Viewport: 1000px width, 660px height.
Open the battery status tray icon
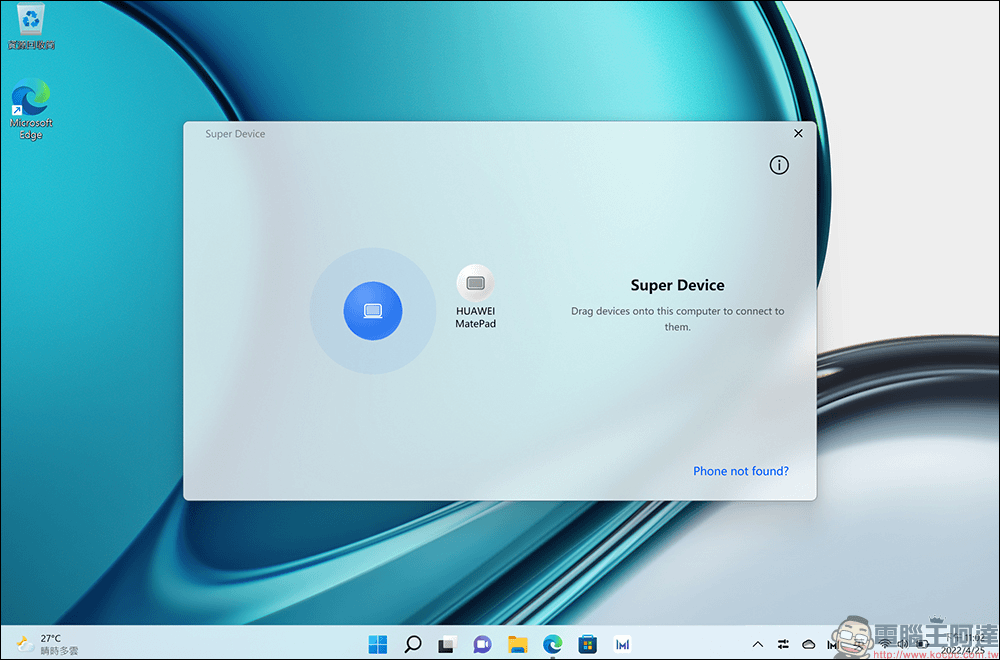(923, 645)
